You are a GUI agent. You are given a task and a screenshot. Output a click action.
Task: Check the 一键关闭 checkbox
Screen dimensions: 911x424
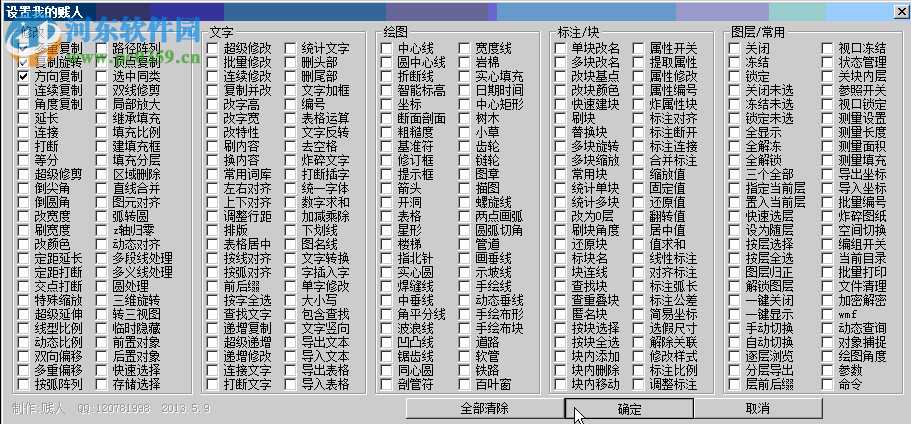tap(734, 300)
